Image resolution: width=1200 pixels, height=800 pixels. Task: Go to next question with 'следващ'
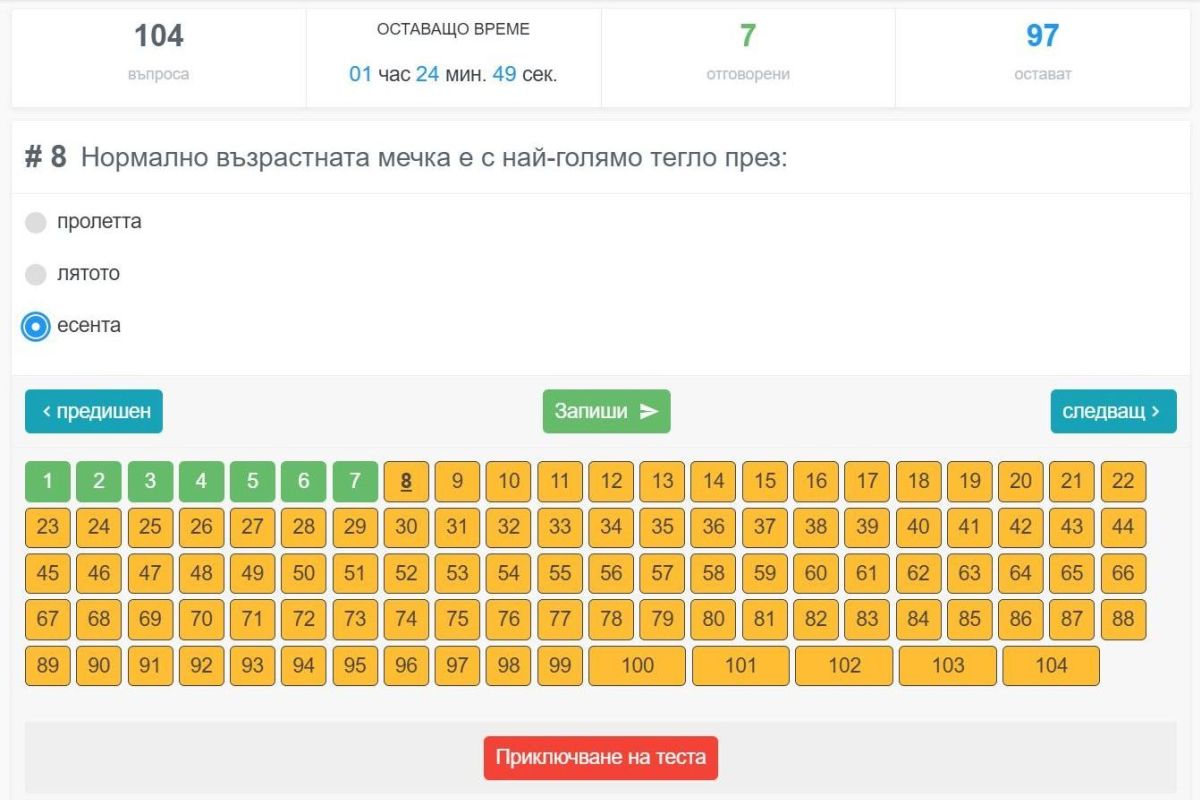1113,411
